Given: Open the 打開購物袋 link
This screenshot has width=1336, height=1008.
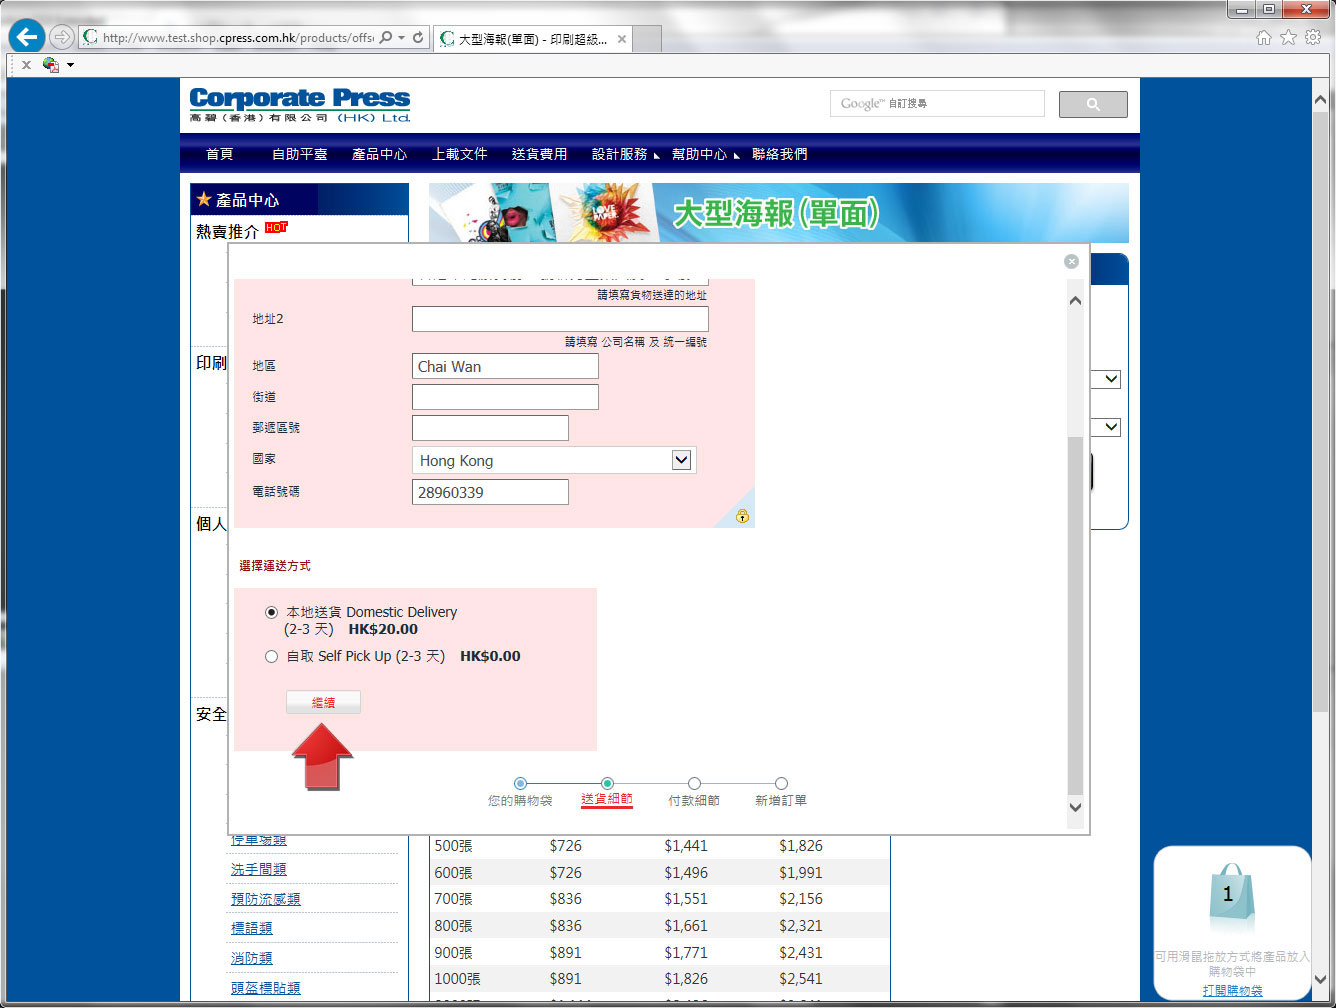Looking at the screenshot, I should pos(1232,990).
